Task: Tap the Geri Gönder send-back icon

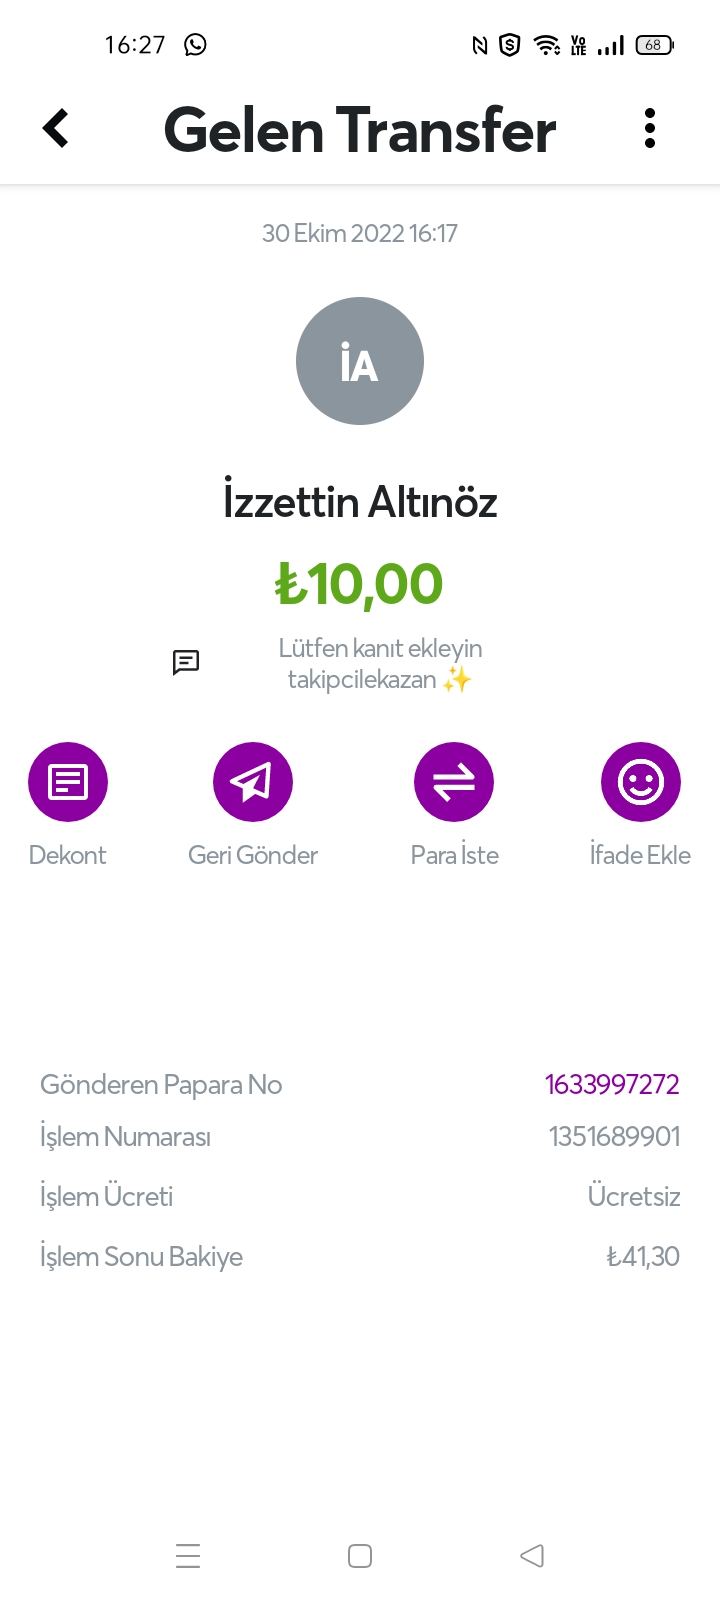Action: pyautogui.click(x=253, y=782)
